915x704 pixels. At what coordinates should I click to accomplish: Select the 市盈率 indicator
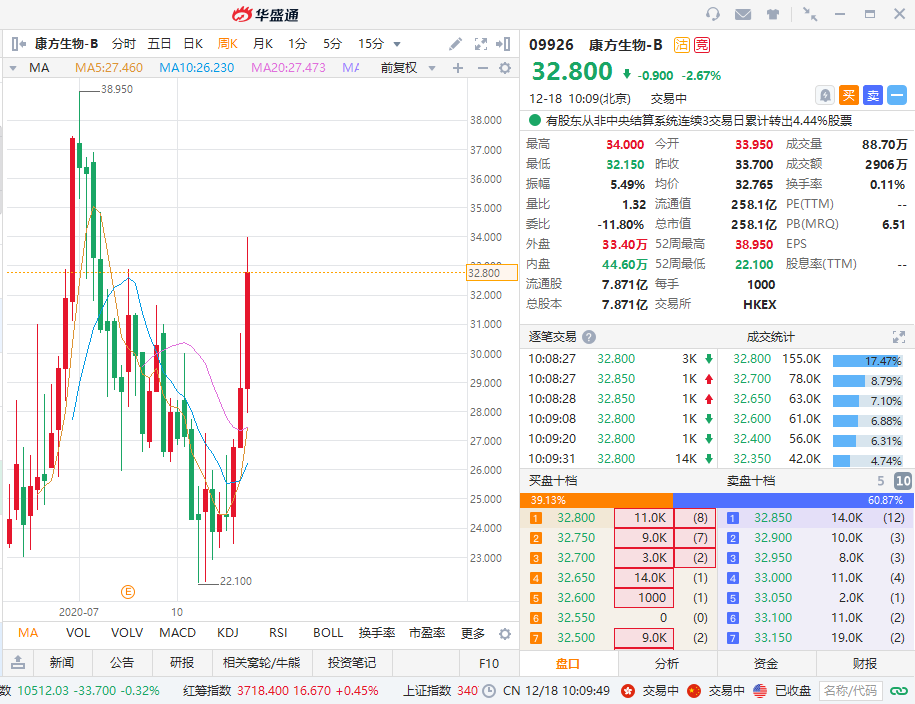tap(427, 633)
